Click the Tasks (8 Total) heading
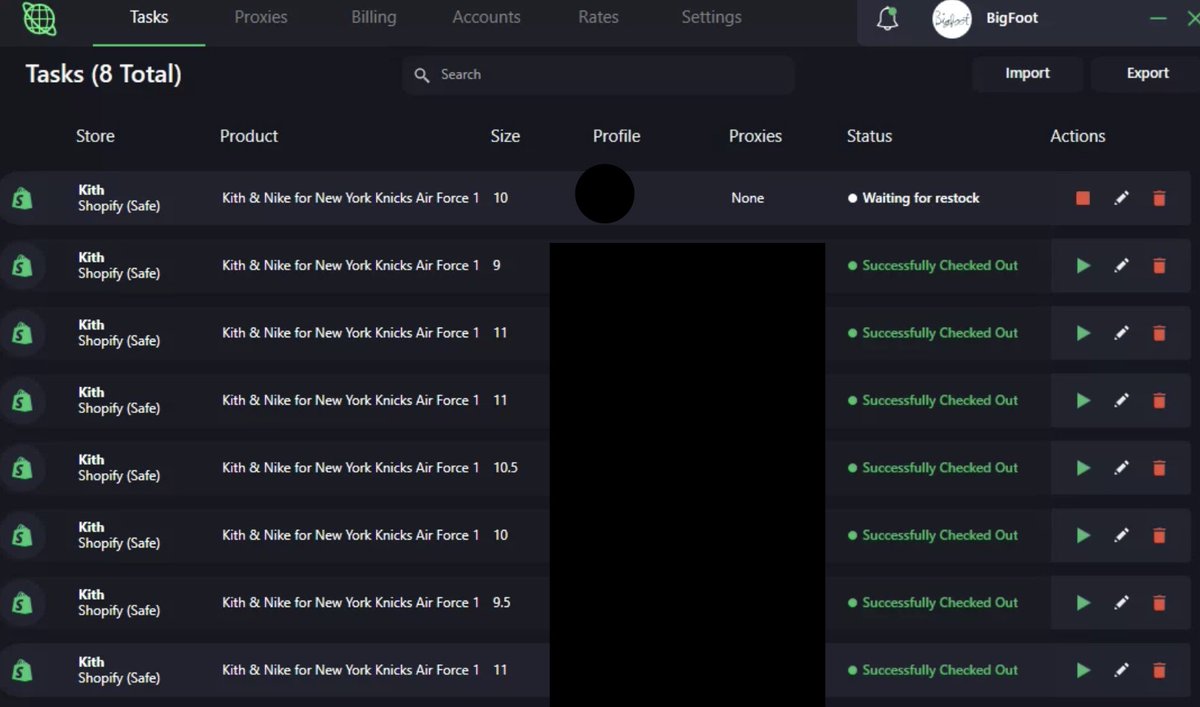Image resolution: width=1200 pixels, height=707 pixels. (x=103, y=74)
